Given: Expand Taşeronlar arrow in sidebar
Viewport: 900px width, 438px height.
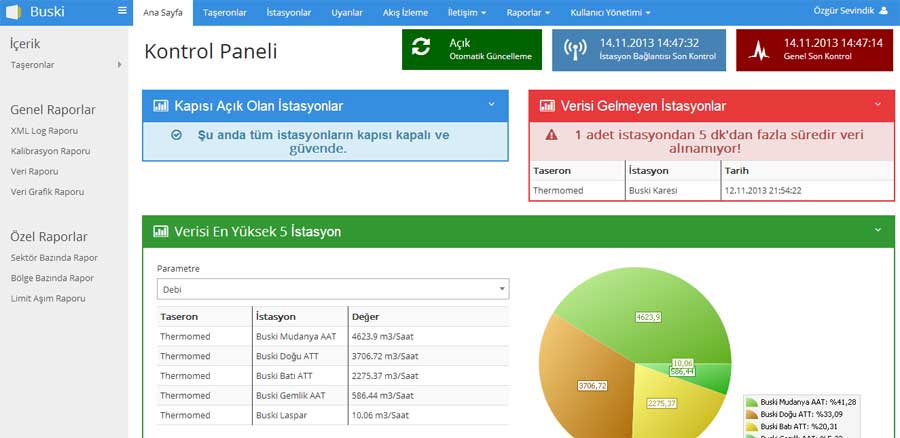Looking at the screenshot, I should [x=119, y=65].
